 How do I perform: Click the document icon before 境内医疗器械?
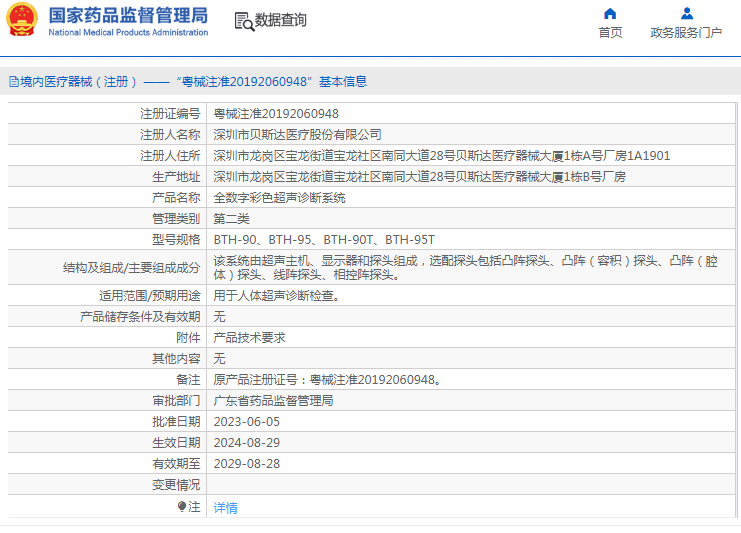coord(14,82)
